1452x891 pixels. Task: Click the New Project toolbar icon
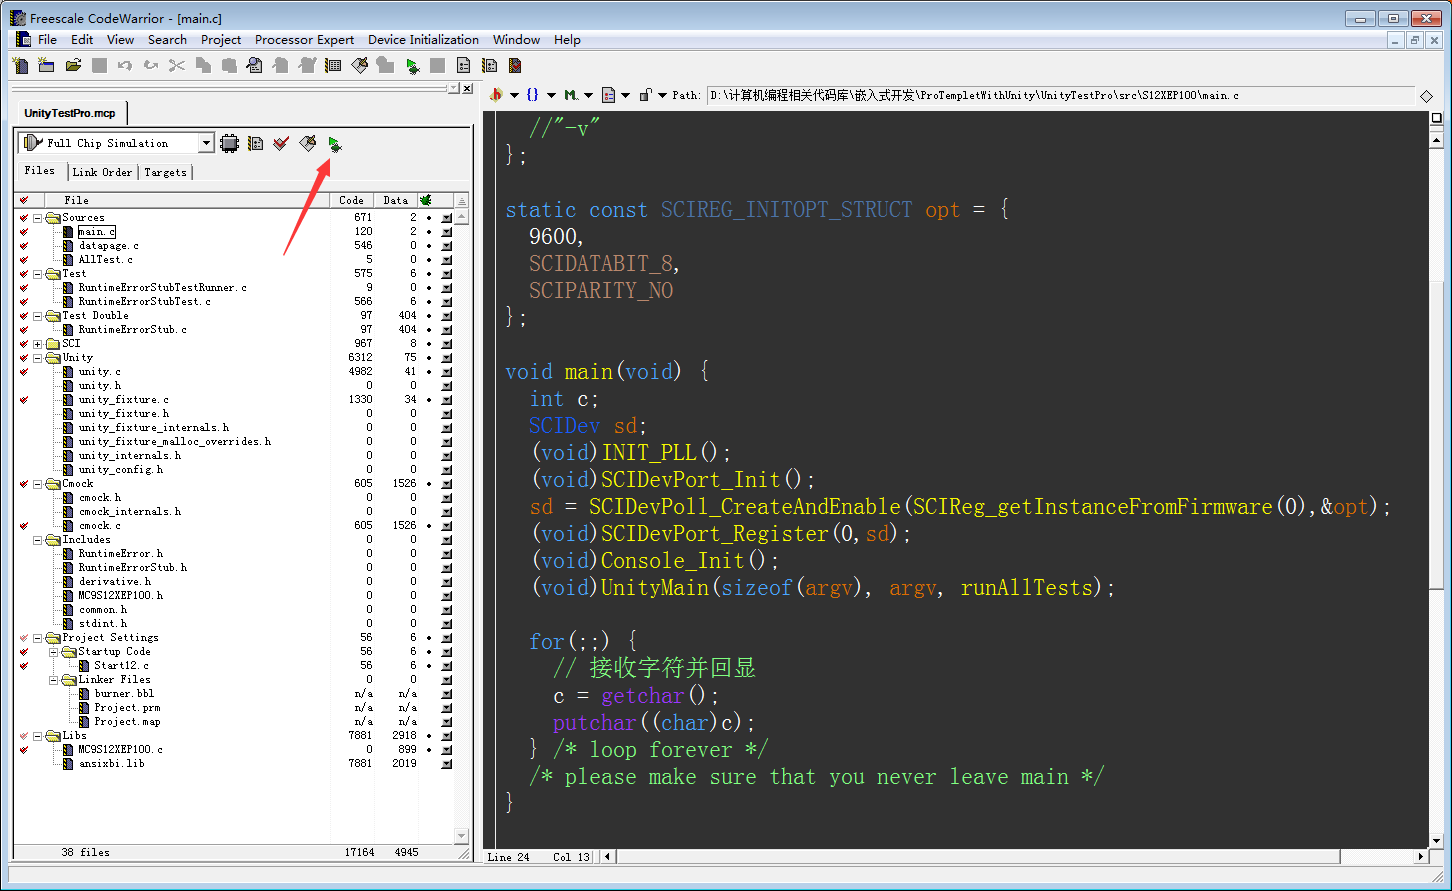46,65
